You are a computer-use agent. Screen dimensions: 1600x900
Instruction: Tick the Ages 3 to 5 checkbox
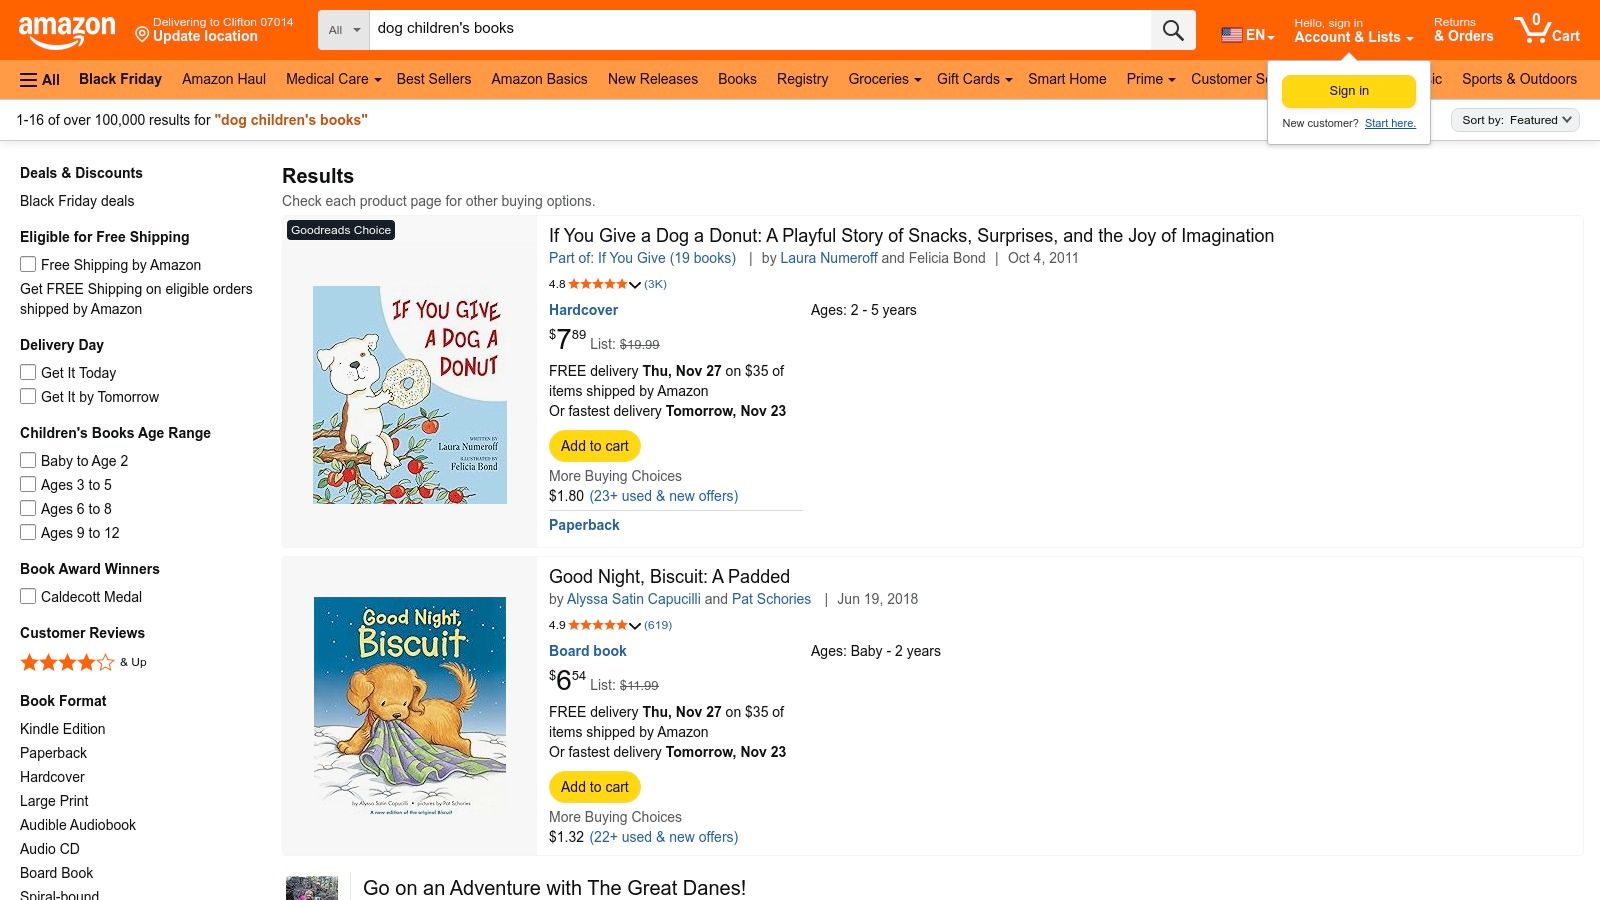[28, 485]
